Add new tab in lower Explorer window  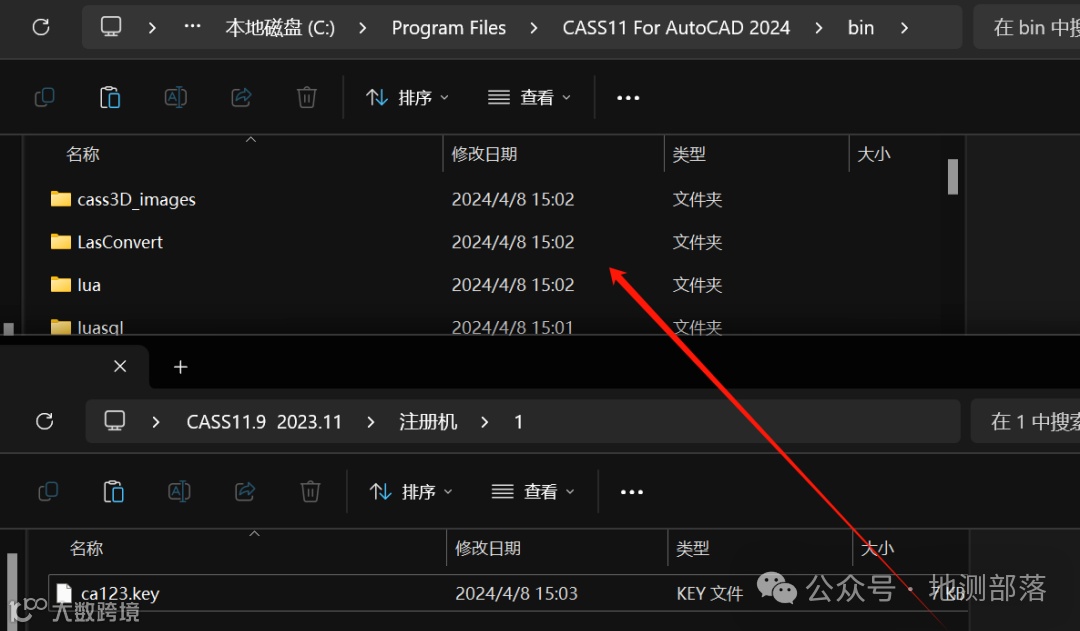tap(180, 367)
